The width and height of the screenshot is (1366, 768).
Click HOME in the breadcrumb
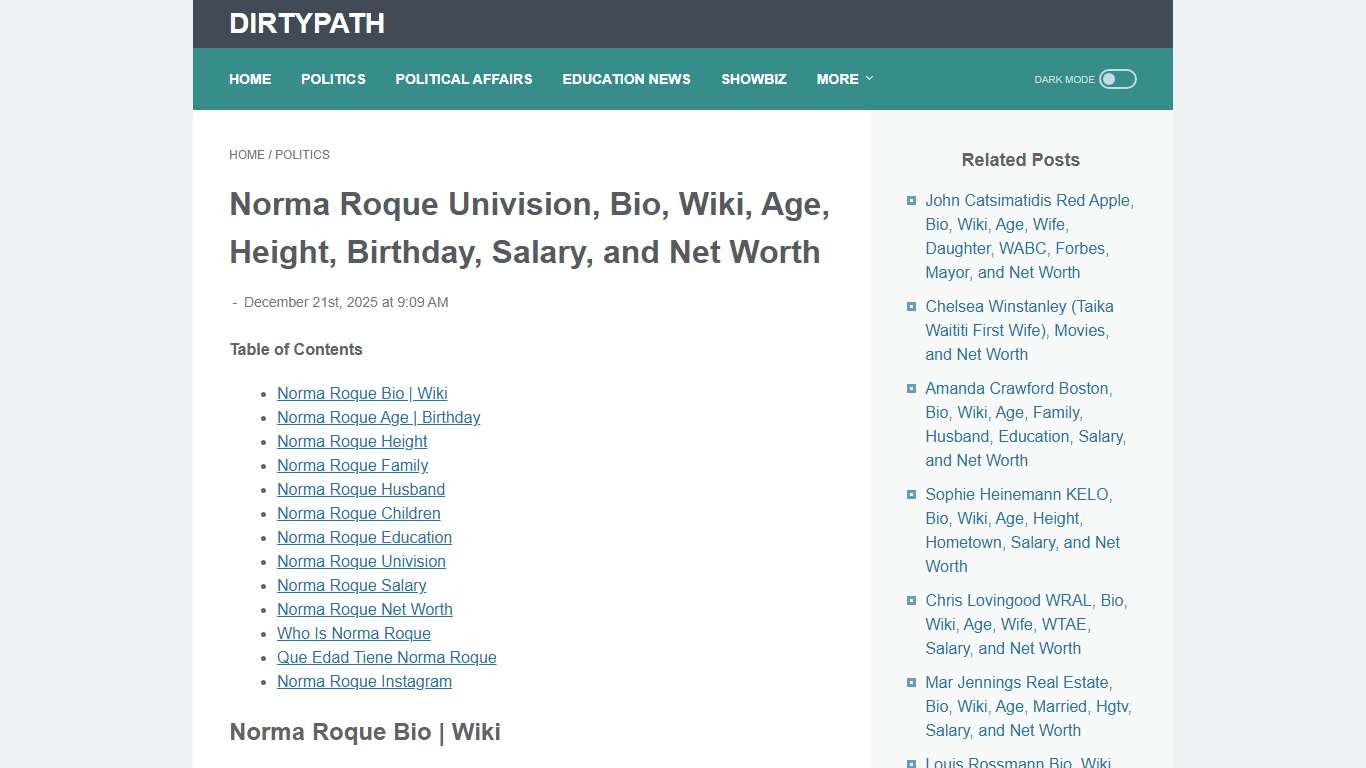(x=247, y=155)
